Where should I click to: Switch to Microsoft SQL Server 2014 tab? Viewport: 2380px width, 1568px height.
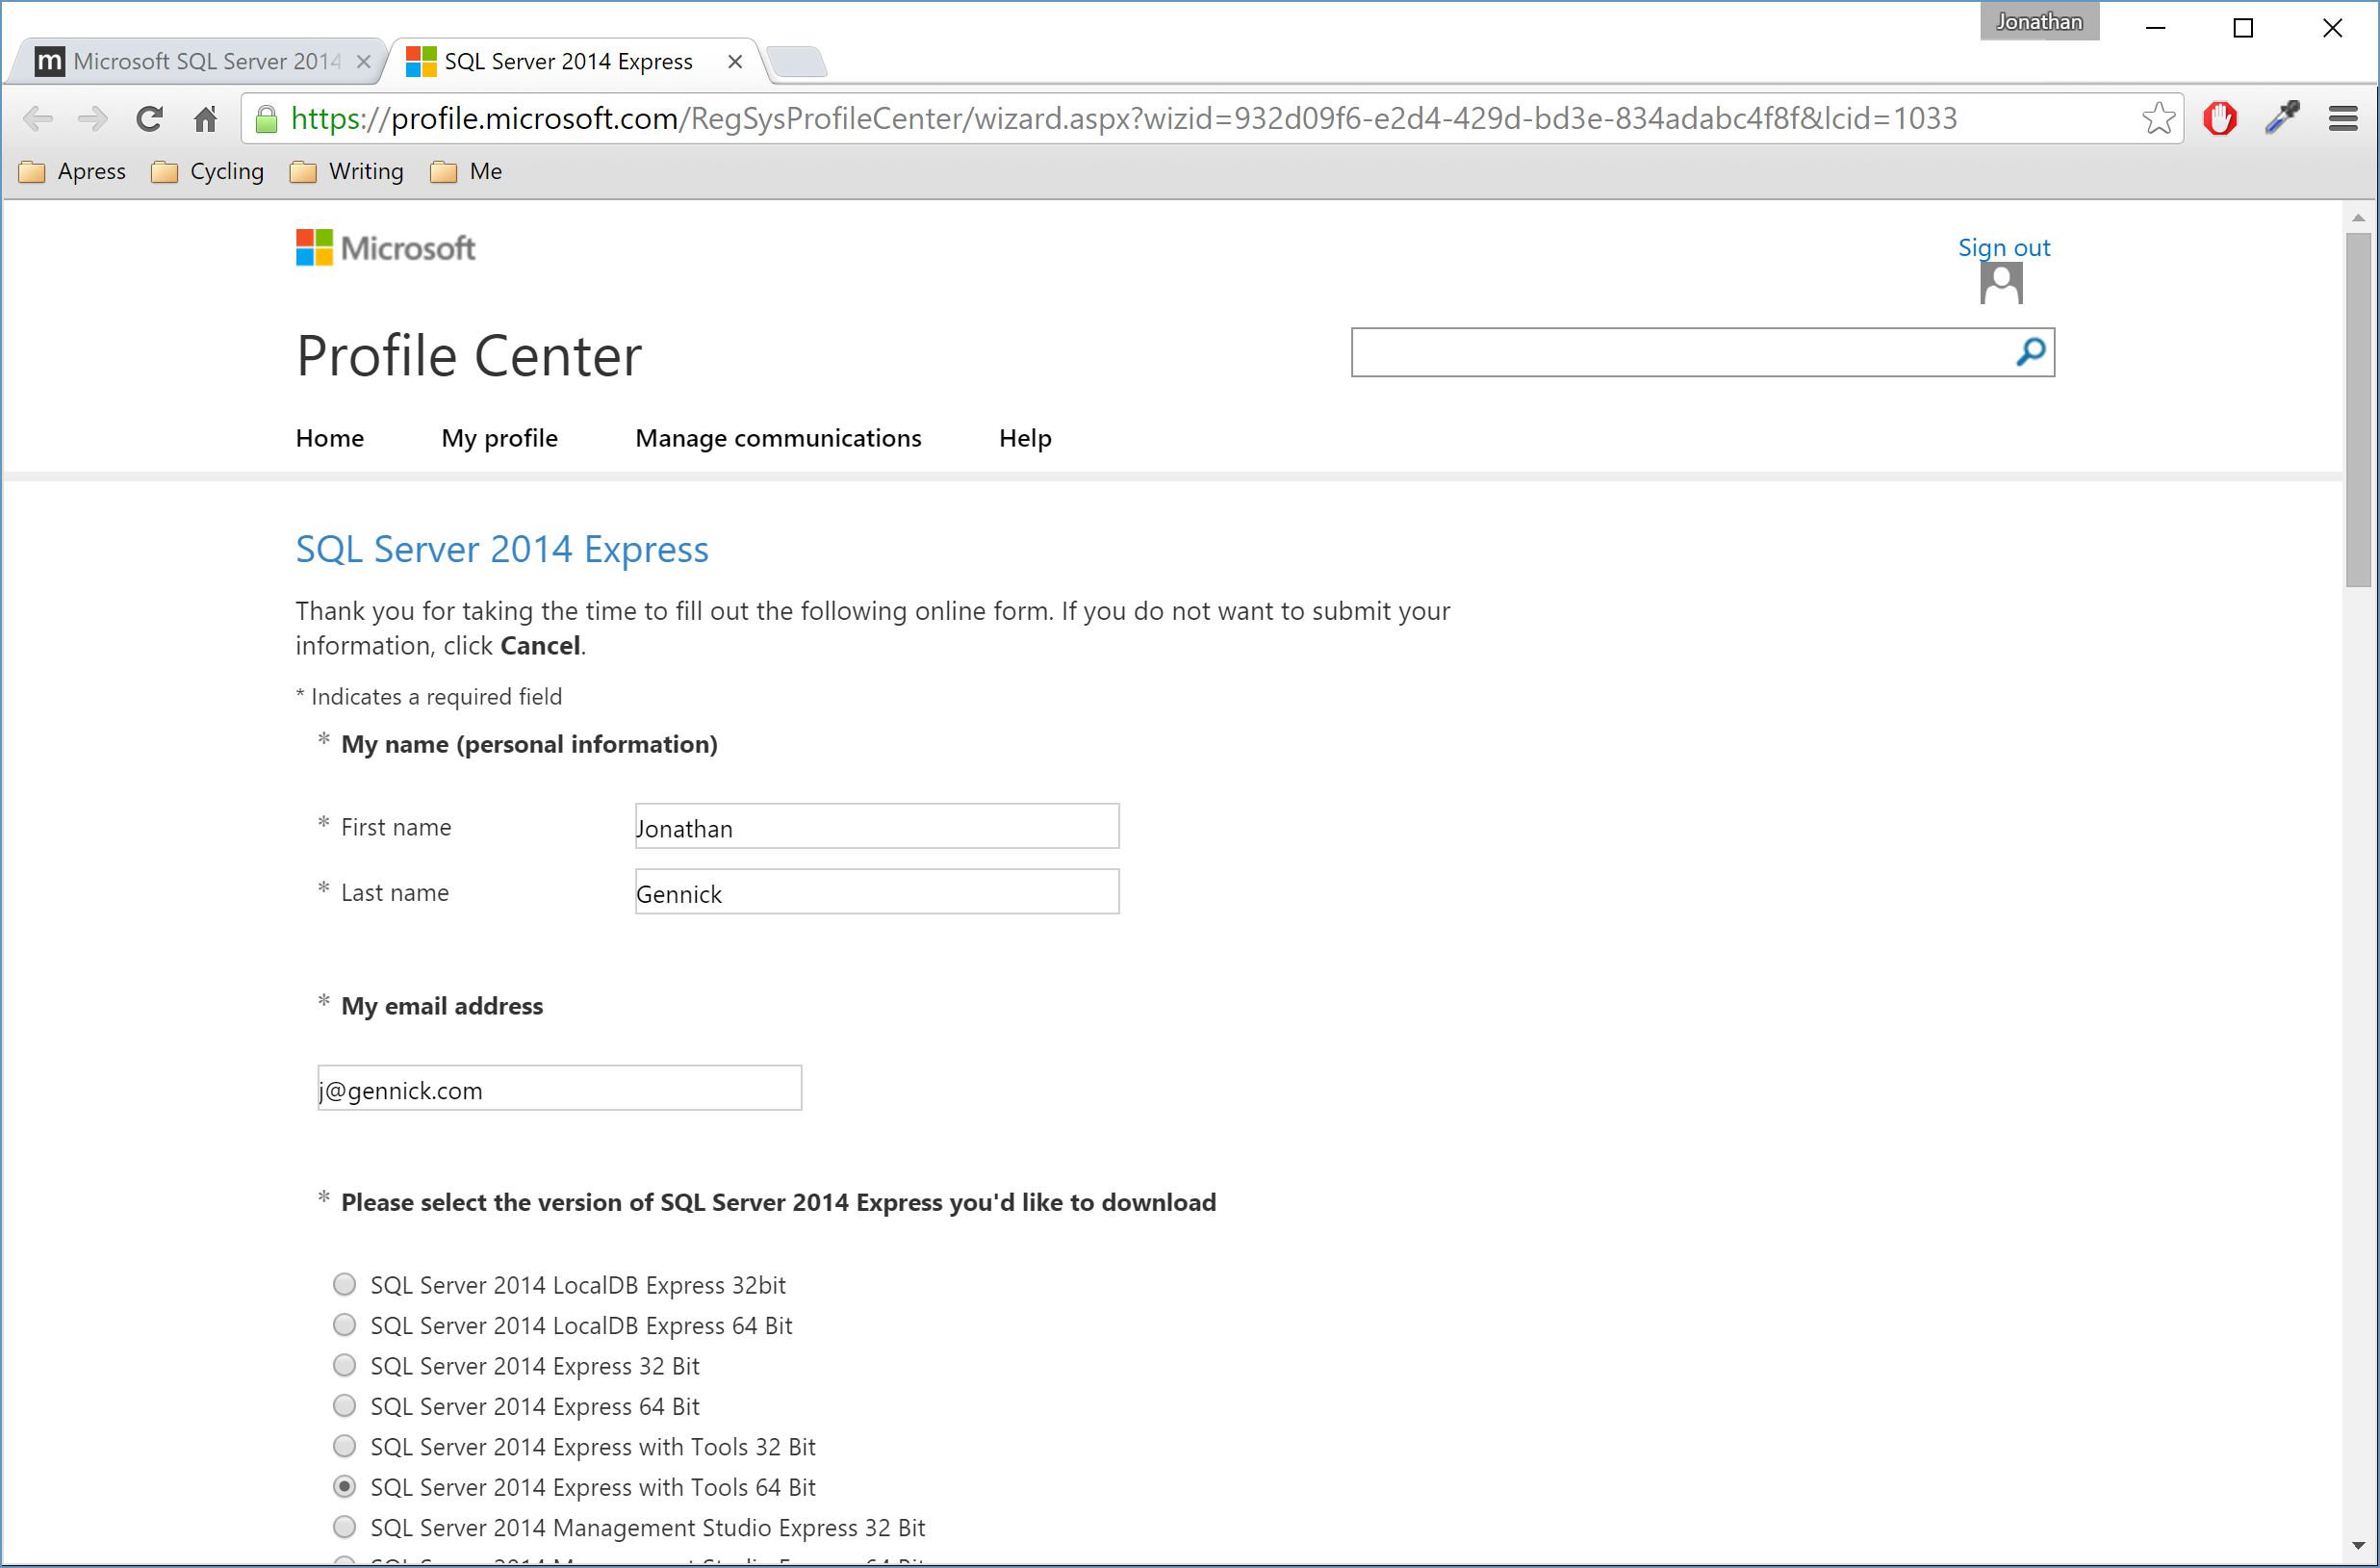pos(198,62)
